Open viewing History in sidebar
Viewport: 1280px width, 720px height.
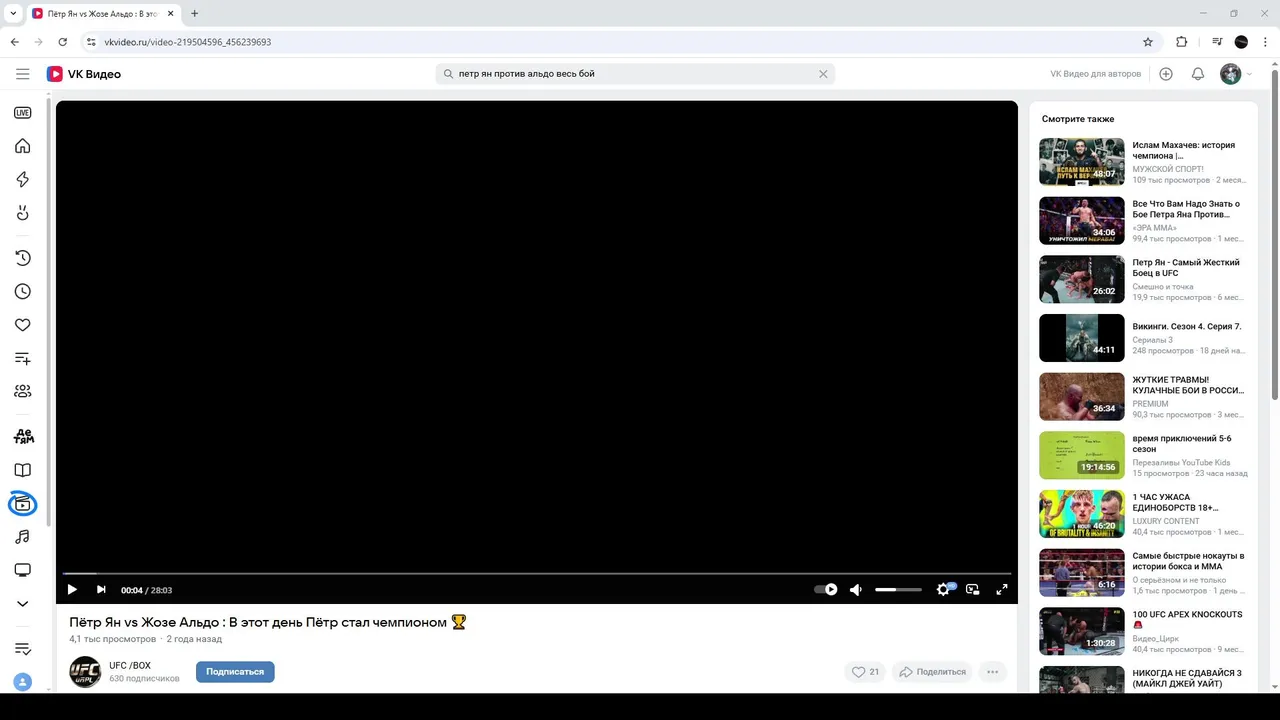tap(22, 258)
